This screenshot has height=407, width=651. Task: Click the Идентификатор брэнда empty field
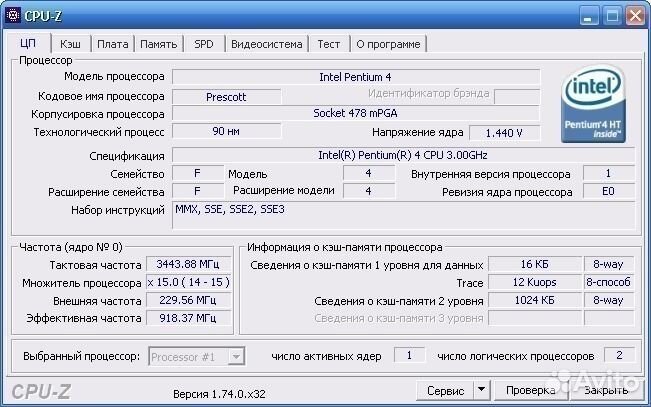517,97
